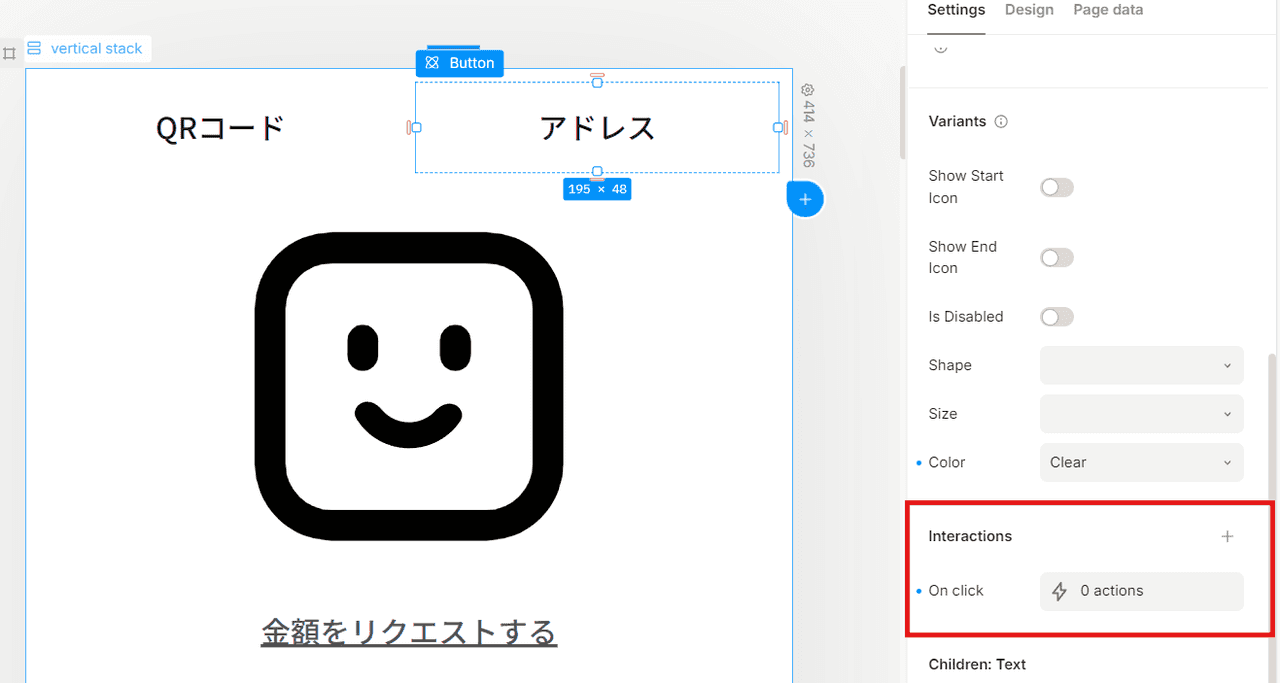Click the Button component label tag
The image size is (1280, 683).
460,63
